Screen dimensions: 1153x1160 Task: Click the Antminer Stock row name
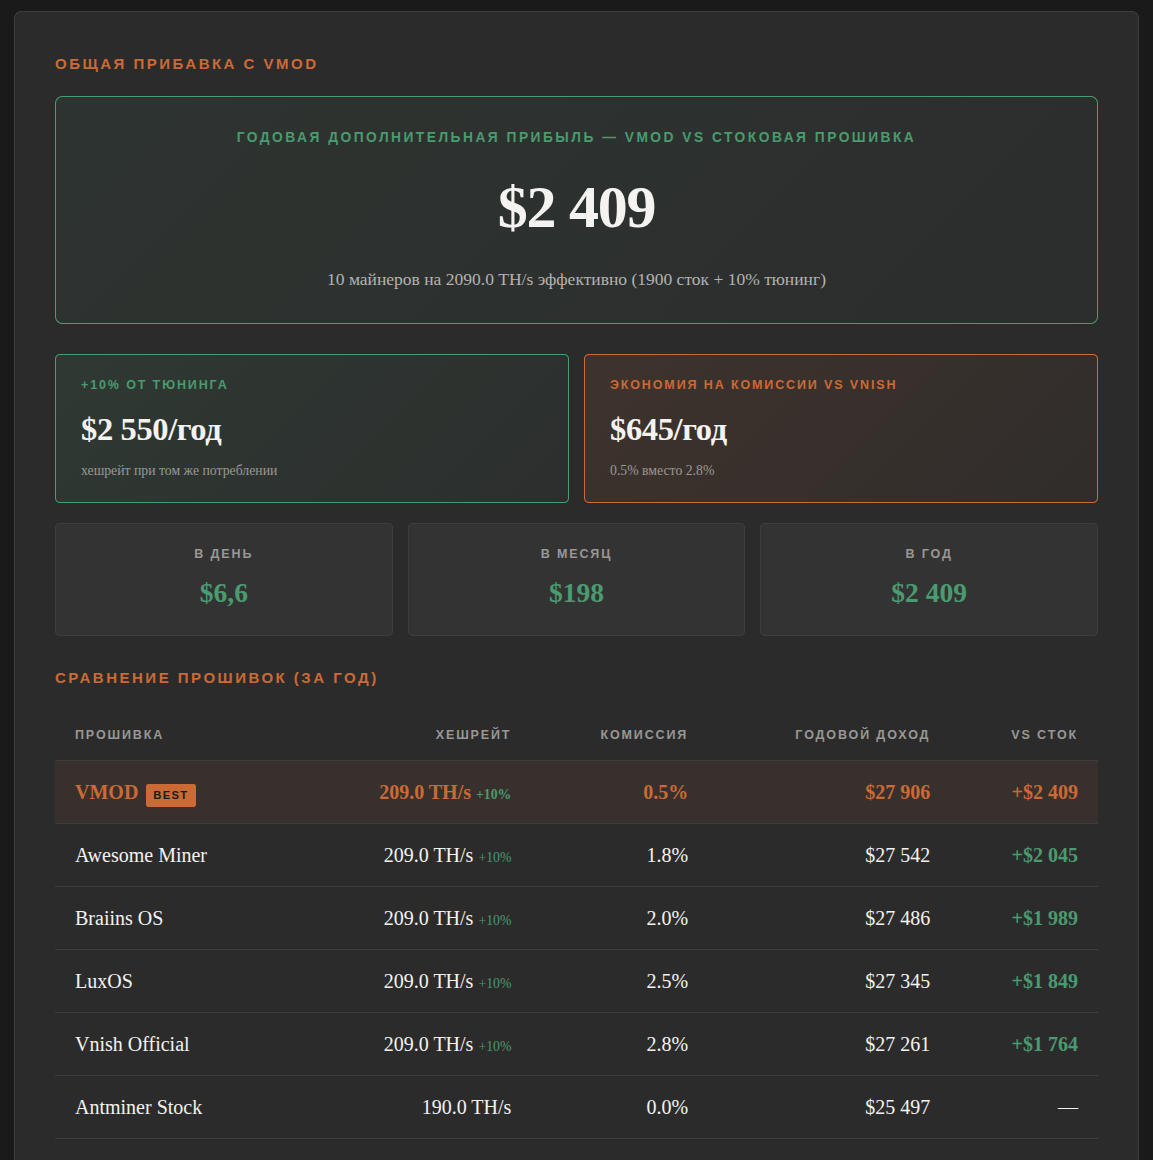(x=138, y=1107)
